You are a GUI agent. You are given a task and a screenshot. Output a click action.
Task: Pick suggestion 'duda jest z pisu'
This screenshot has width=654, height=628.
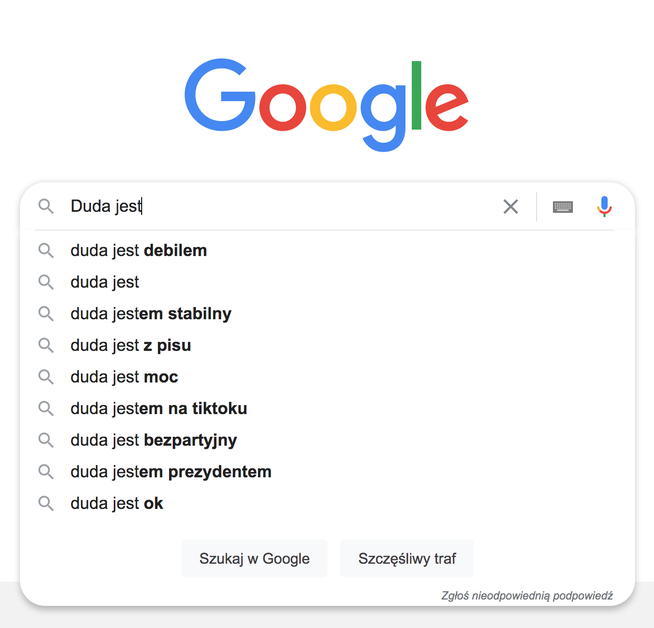coord(130,345)
